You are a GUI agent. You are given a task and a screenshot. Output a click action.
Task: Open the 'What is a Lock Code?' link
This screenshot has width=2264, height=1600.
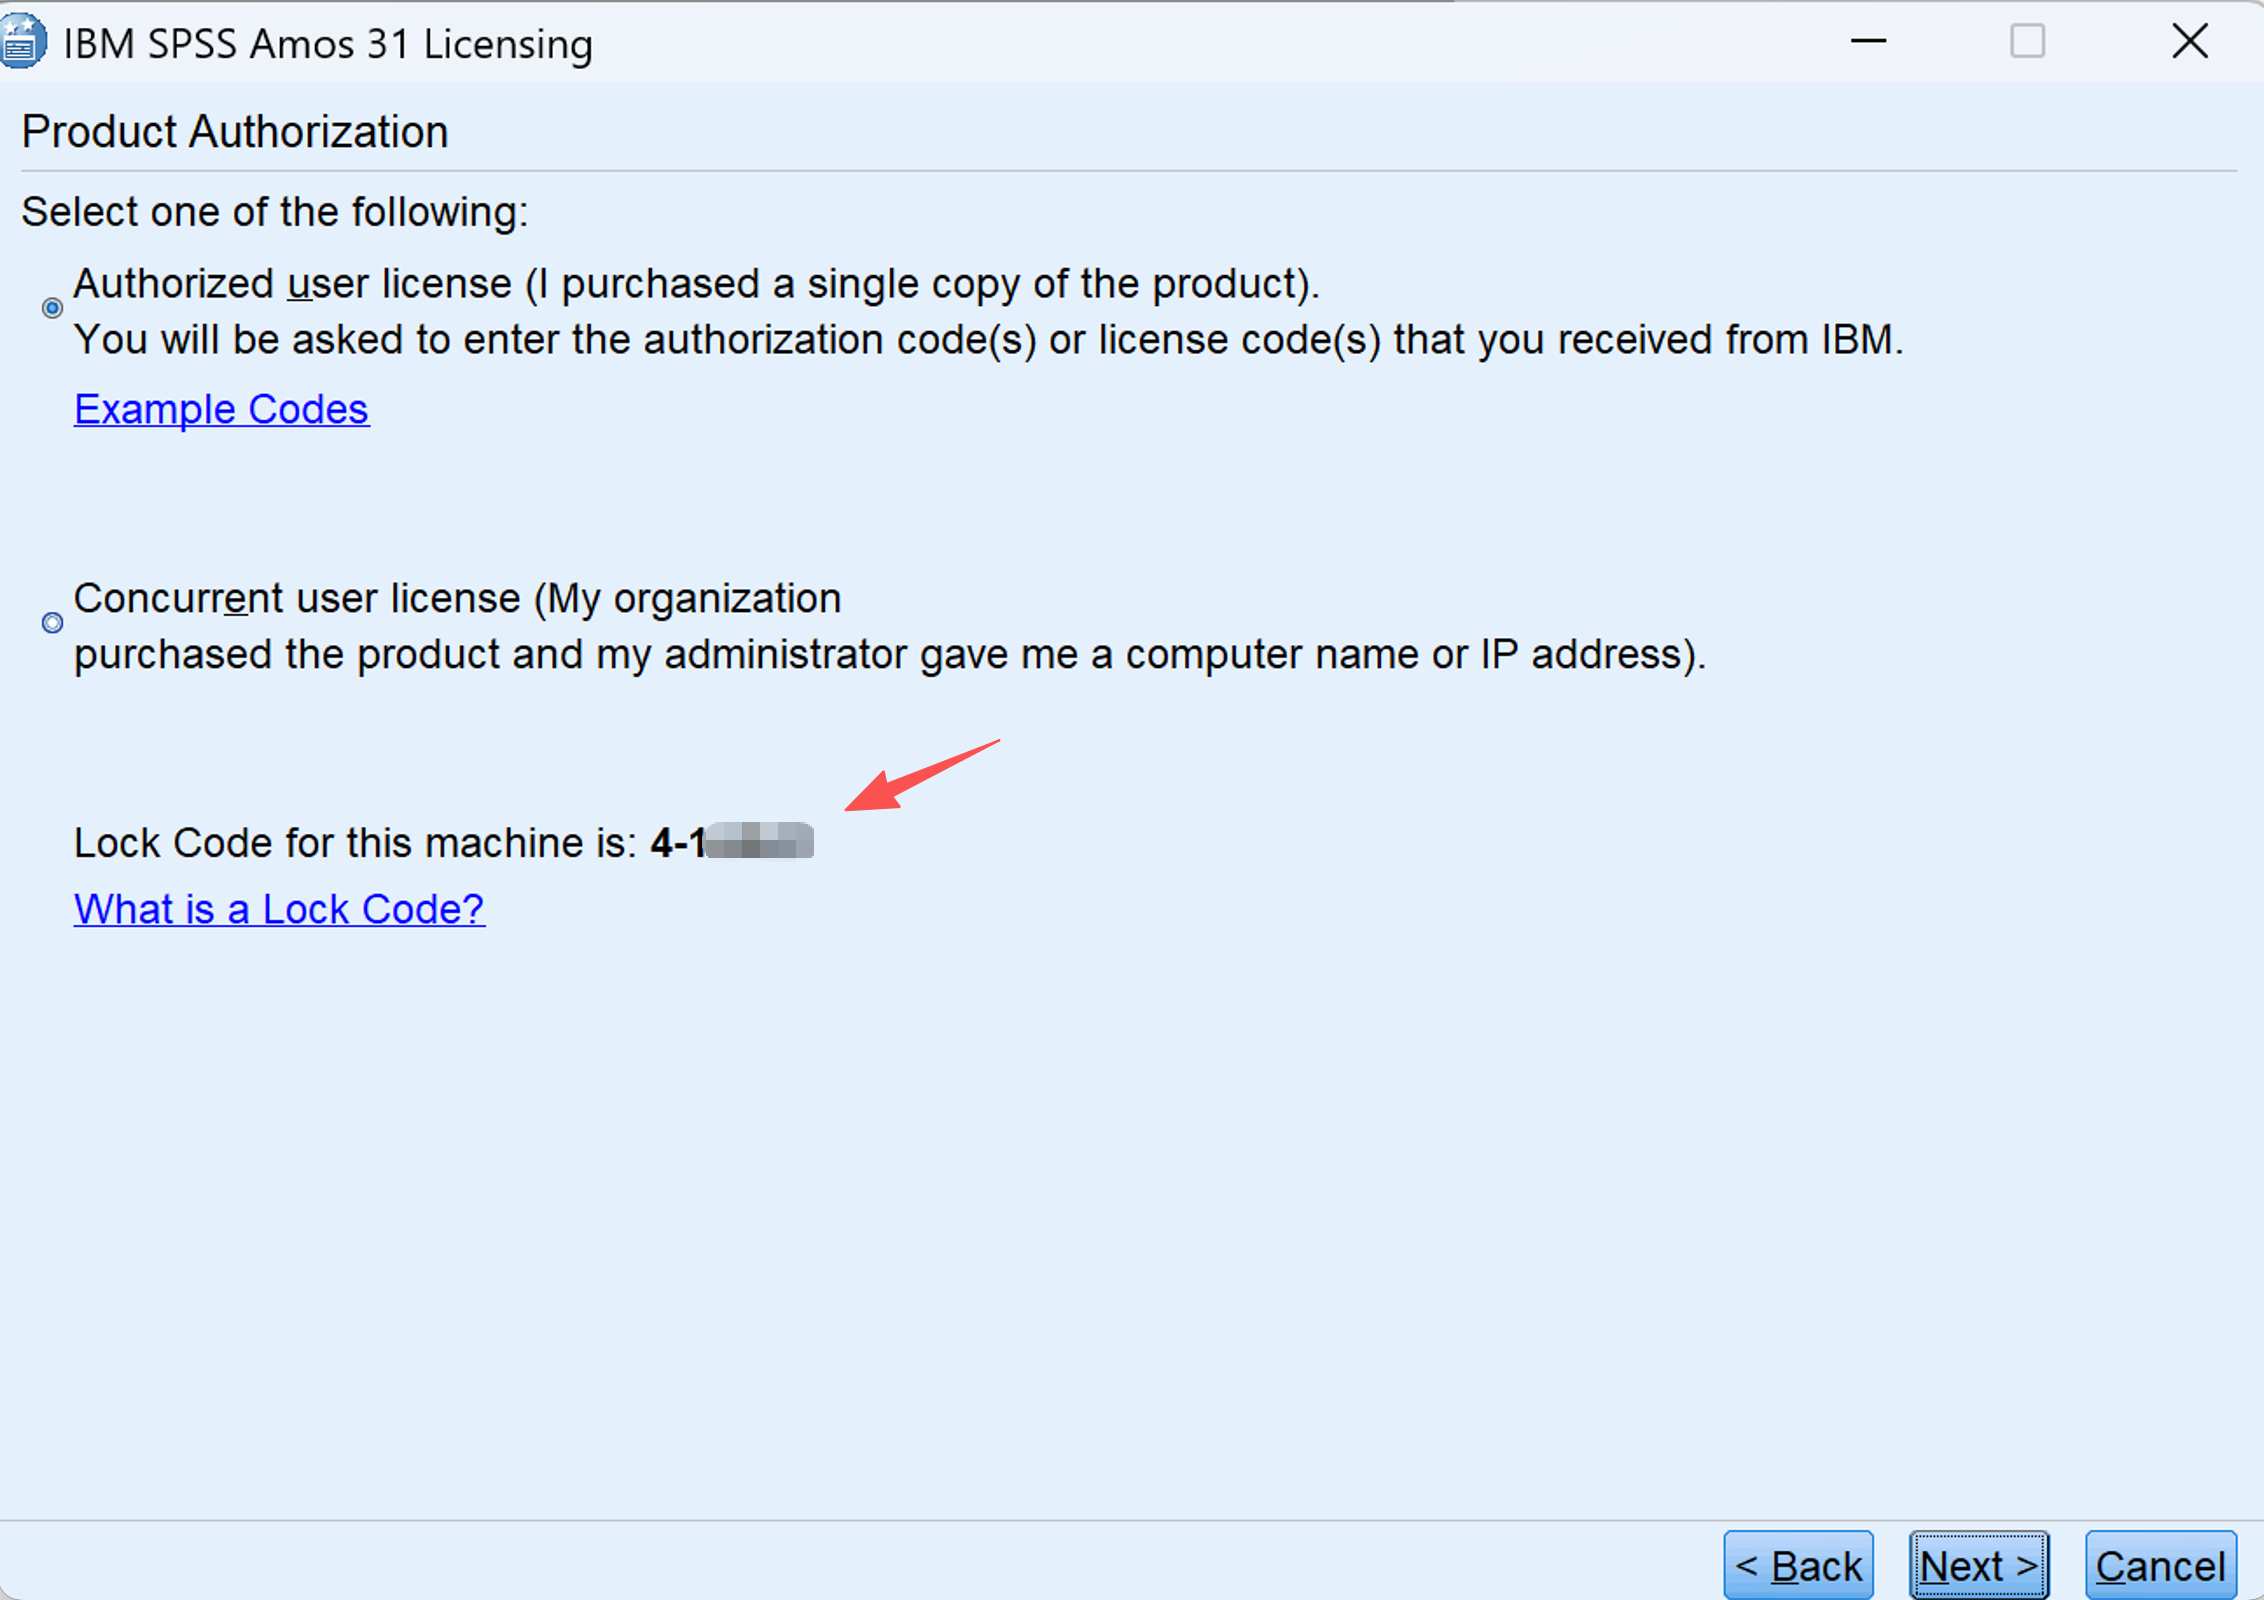[279, 909]
